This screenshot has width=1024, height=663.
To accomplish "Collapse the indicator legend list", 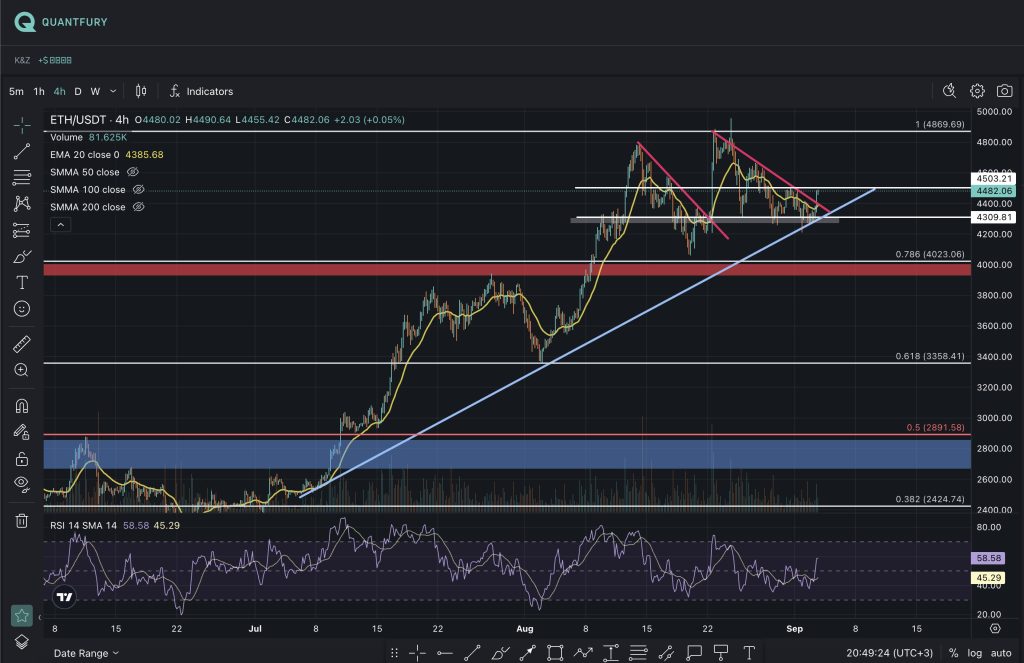I will pos(60,225).
